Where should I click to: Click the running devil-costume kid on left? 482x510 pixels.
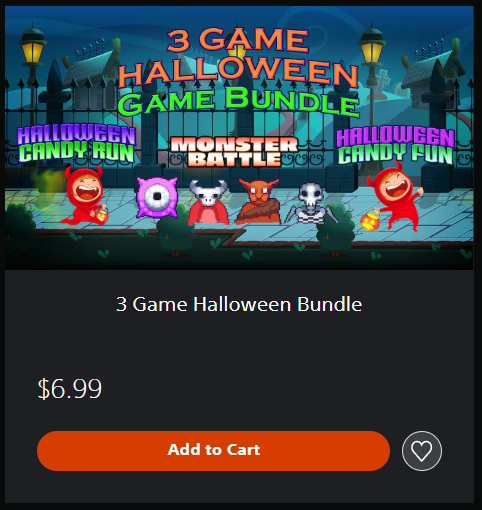click(84, 195)
